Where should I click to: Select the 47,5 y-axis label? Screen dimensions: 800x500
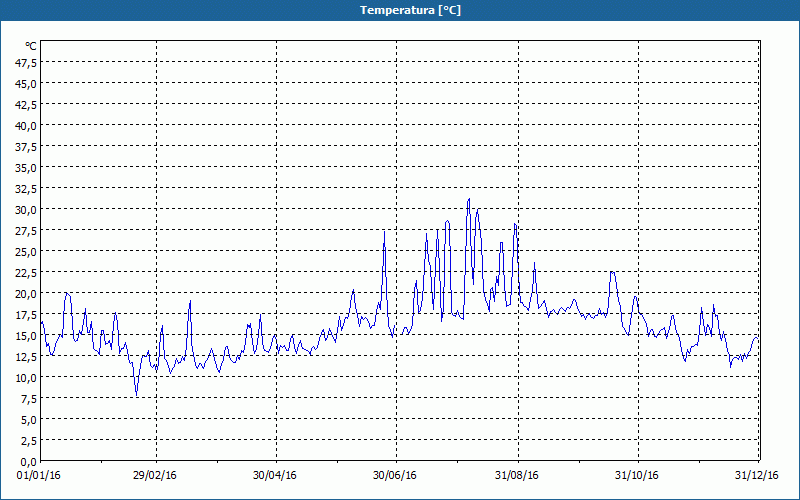coord(26,62)
